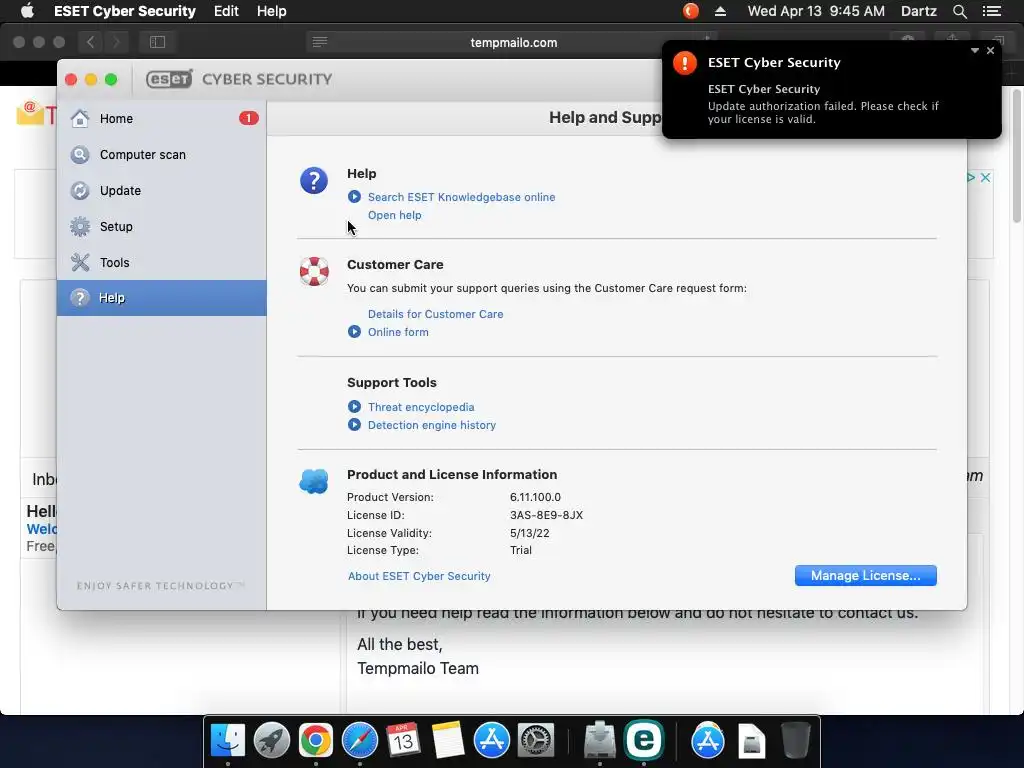Click the ESET status icon in menu bar
This screenshot has height=768, width=1024.
coord(690,11)
